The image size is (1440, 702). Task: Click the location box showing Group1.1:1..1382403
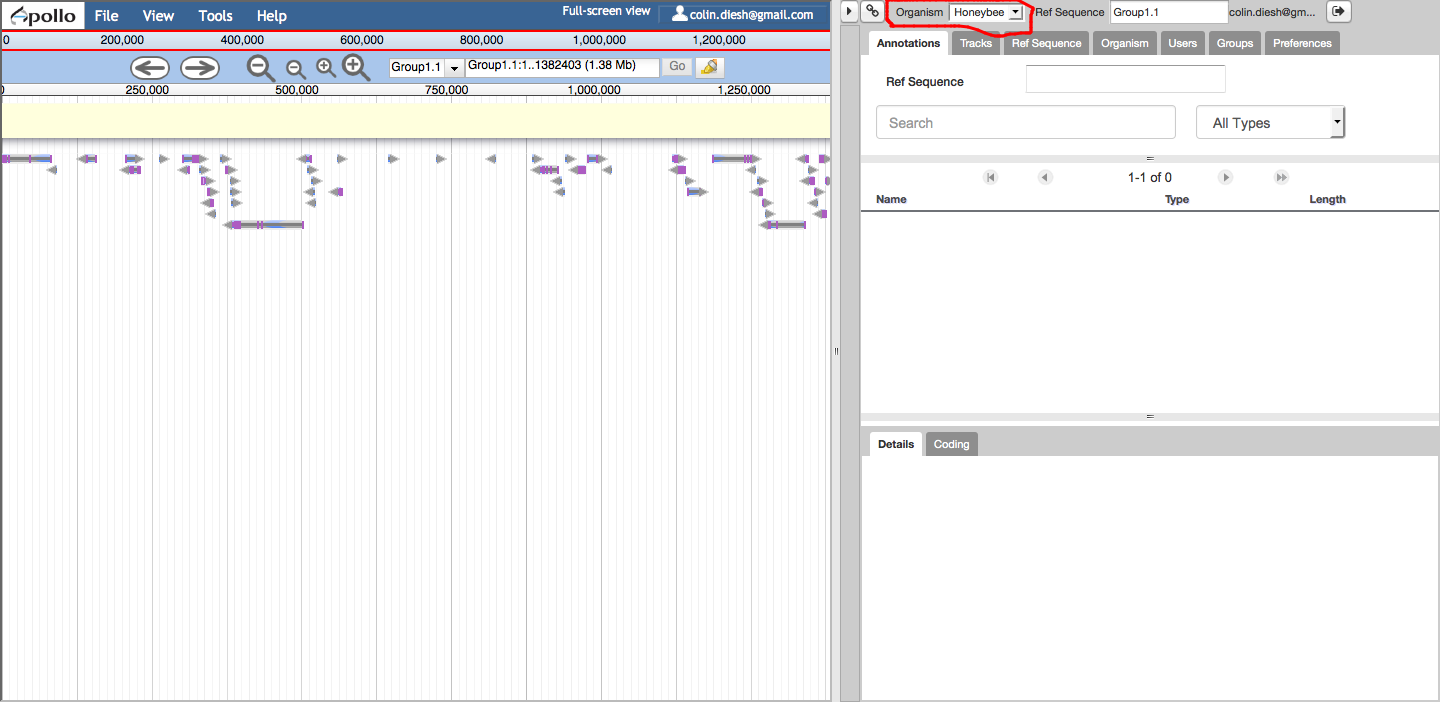tap(562, 66)
